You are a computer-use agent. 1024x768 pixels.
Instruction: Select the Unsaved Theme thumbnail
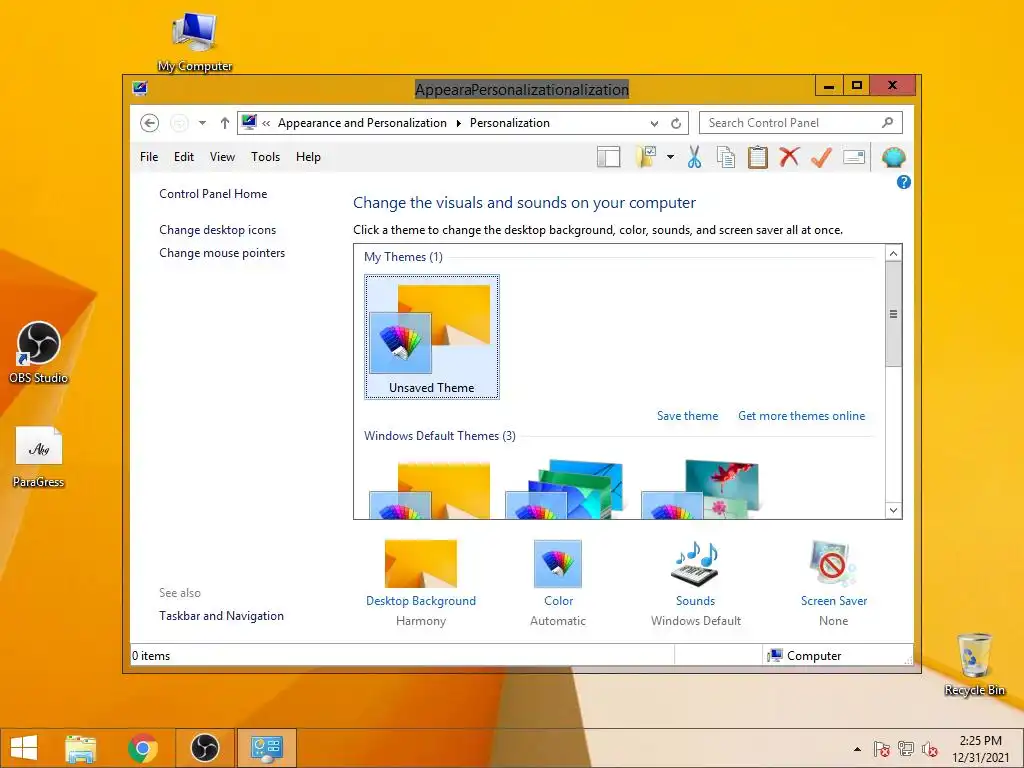click(432, 337)
